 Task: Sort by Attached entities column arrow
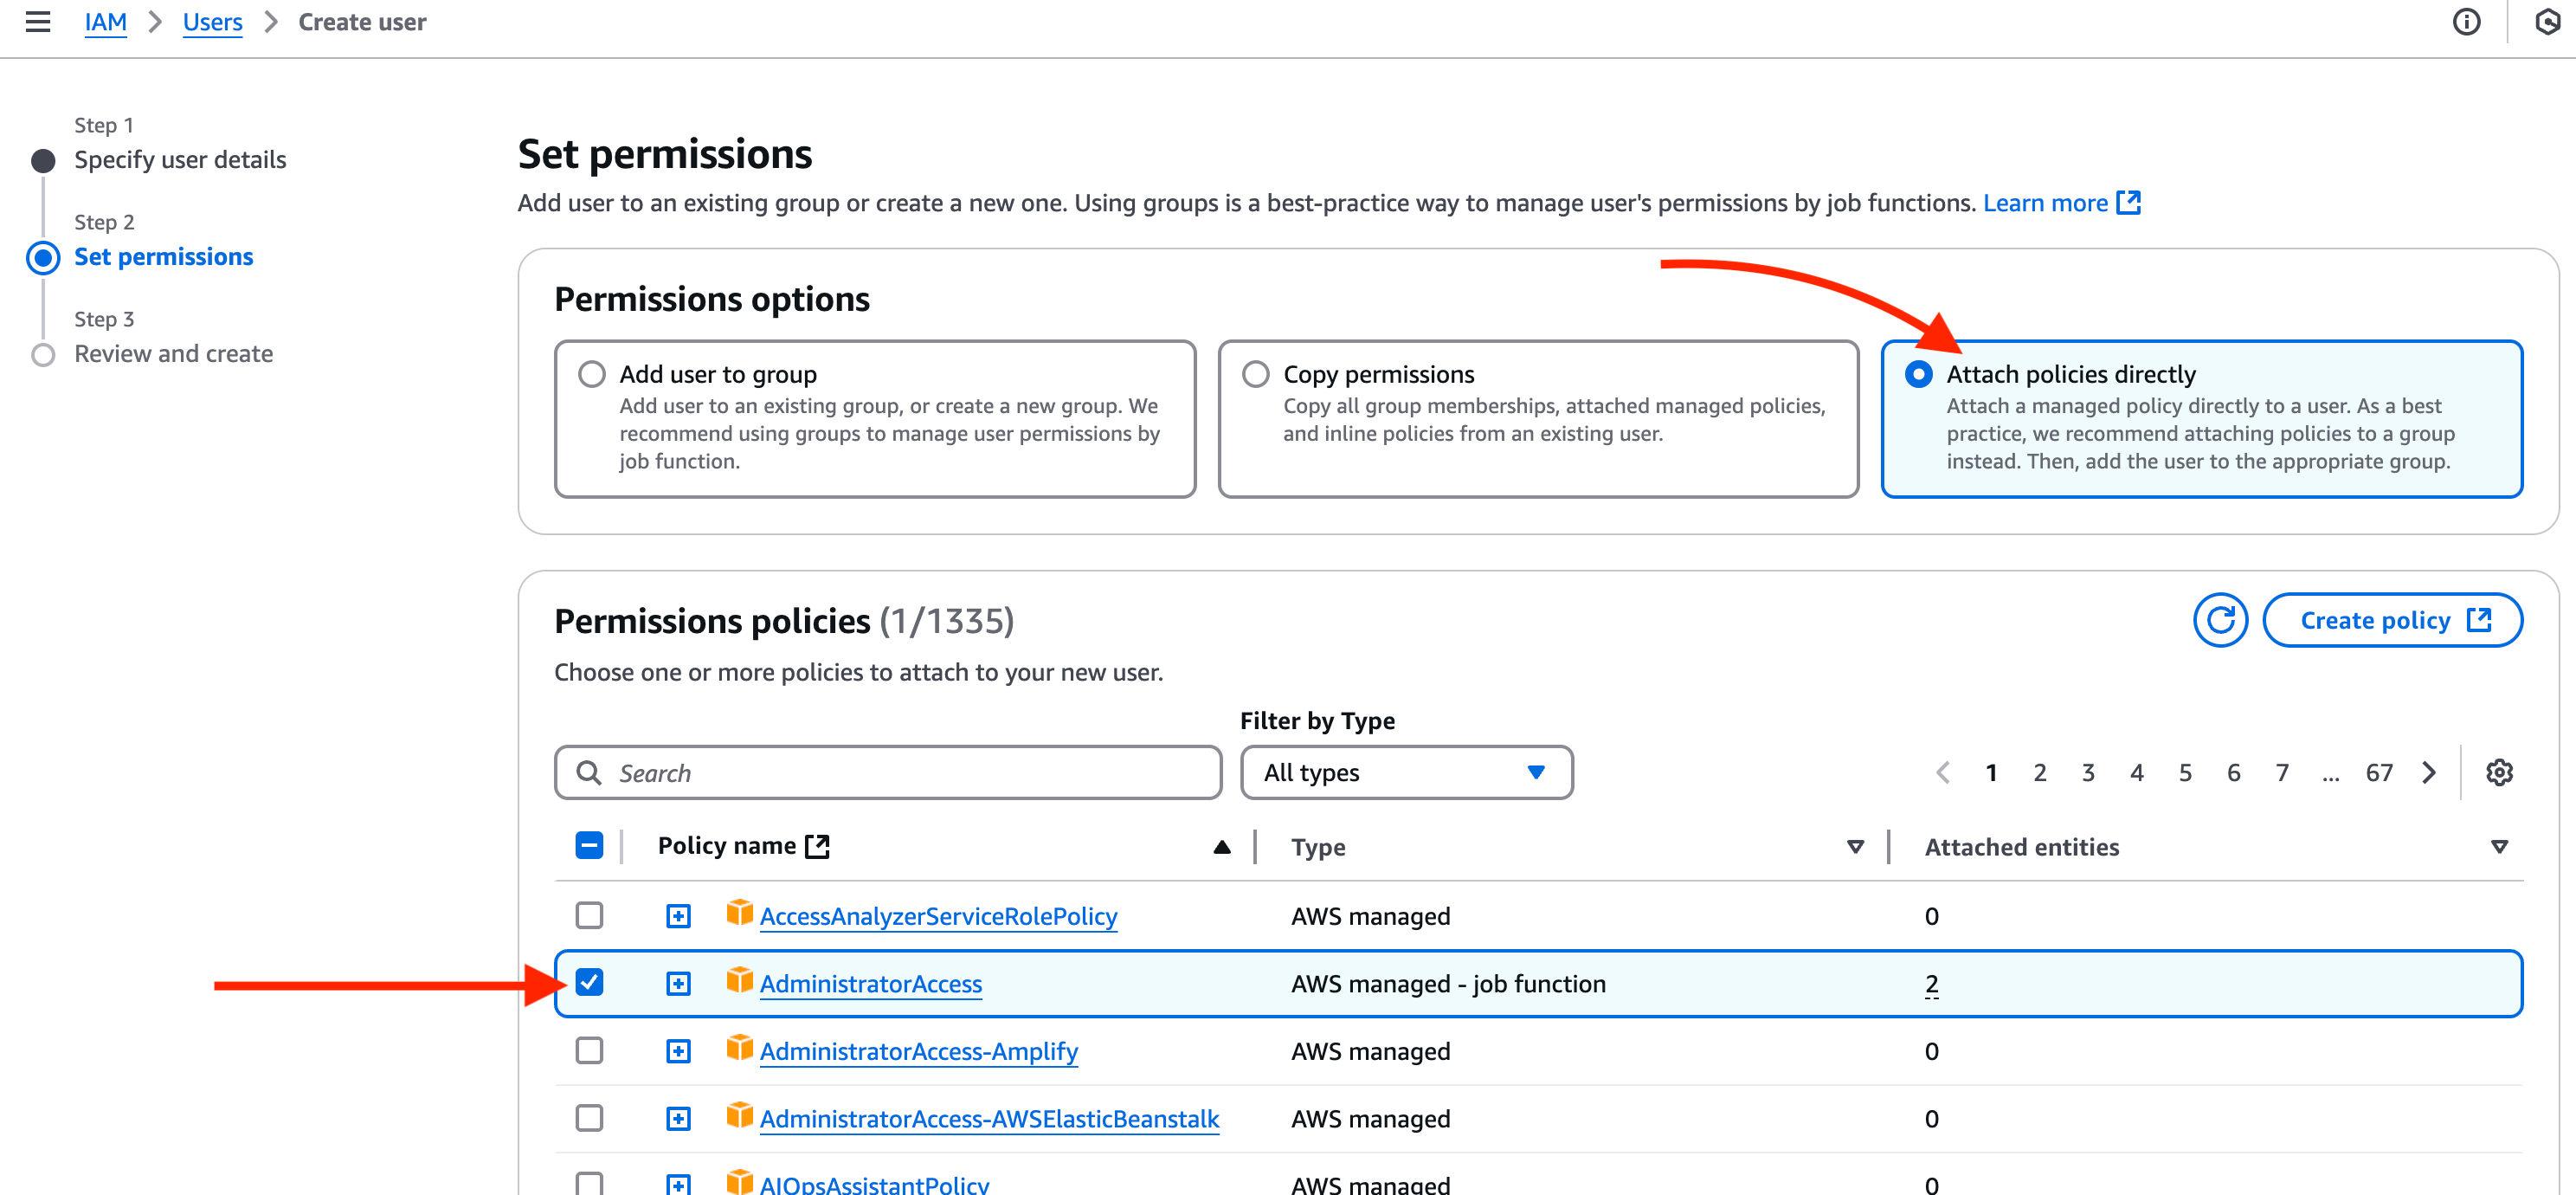[2499, 847]
